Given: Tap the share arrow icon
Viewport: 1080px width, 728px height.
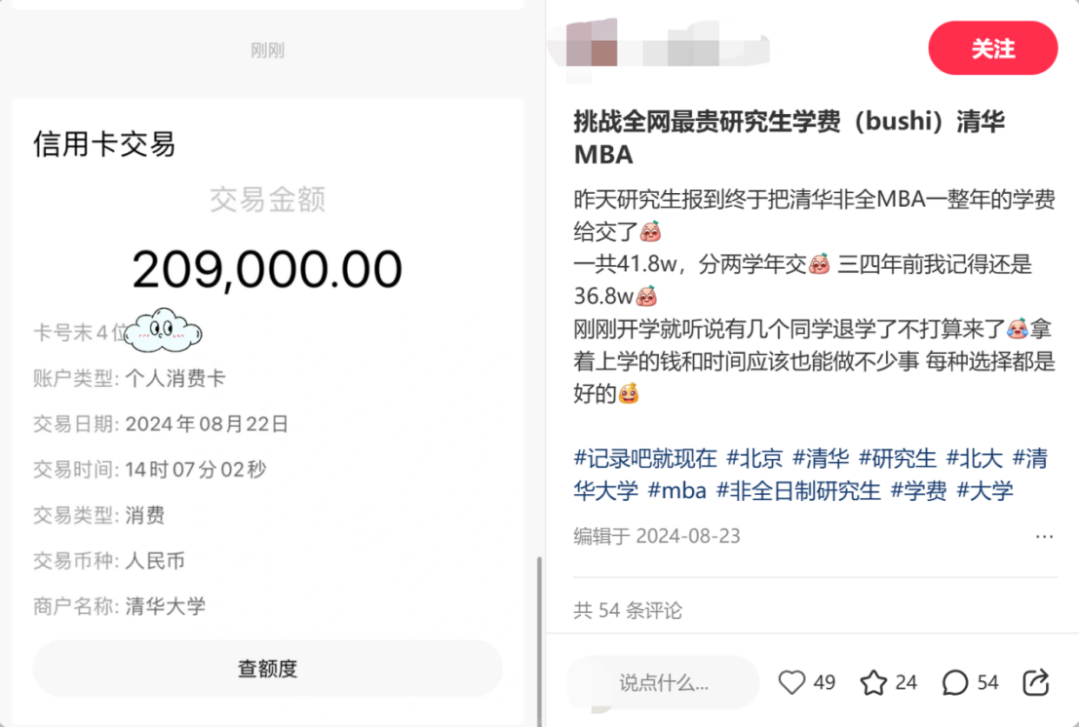Looking at the screenshot, I should [x=1036, y=683].
